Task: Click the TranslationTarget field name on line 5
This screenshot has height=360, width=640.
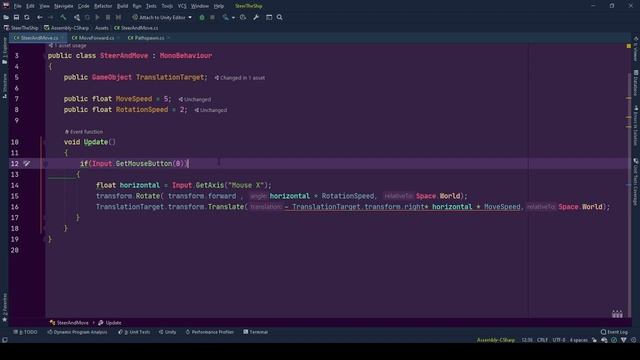Action: coord(170,77)
